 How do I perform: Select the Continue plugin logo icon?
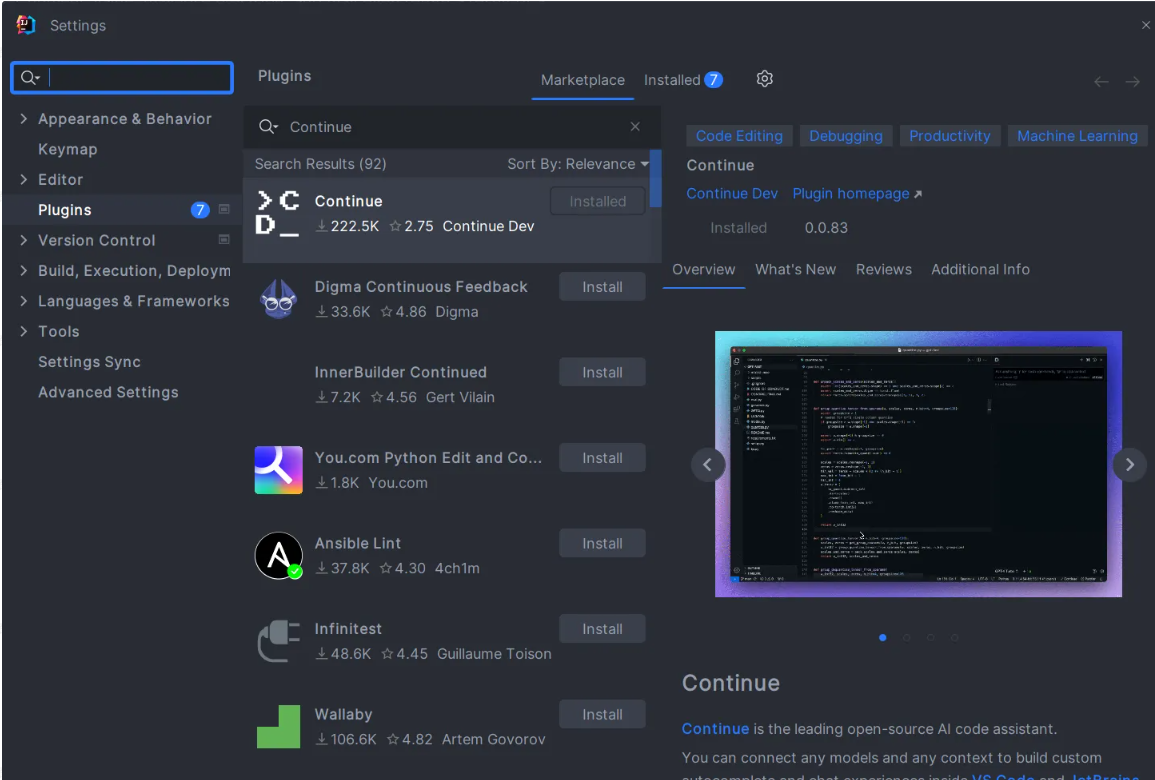click(x=278, y=214)
